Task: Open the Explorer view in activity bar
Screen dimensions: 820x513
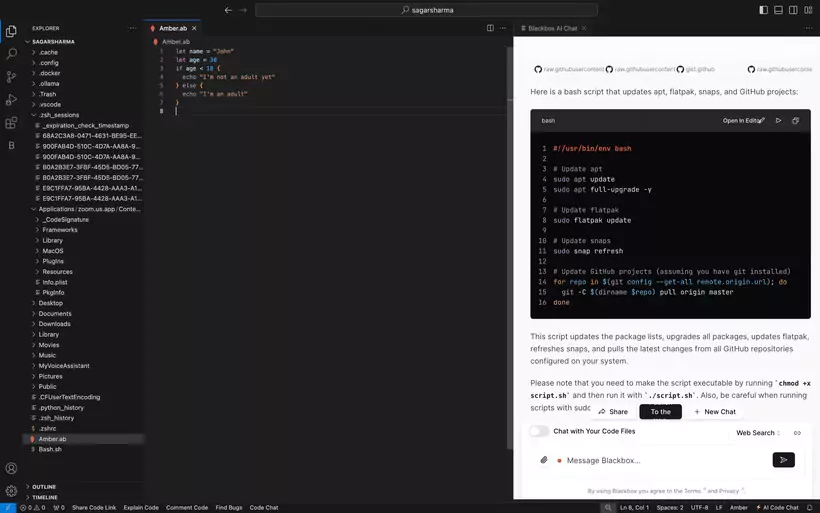Action: (11, 31)
